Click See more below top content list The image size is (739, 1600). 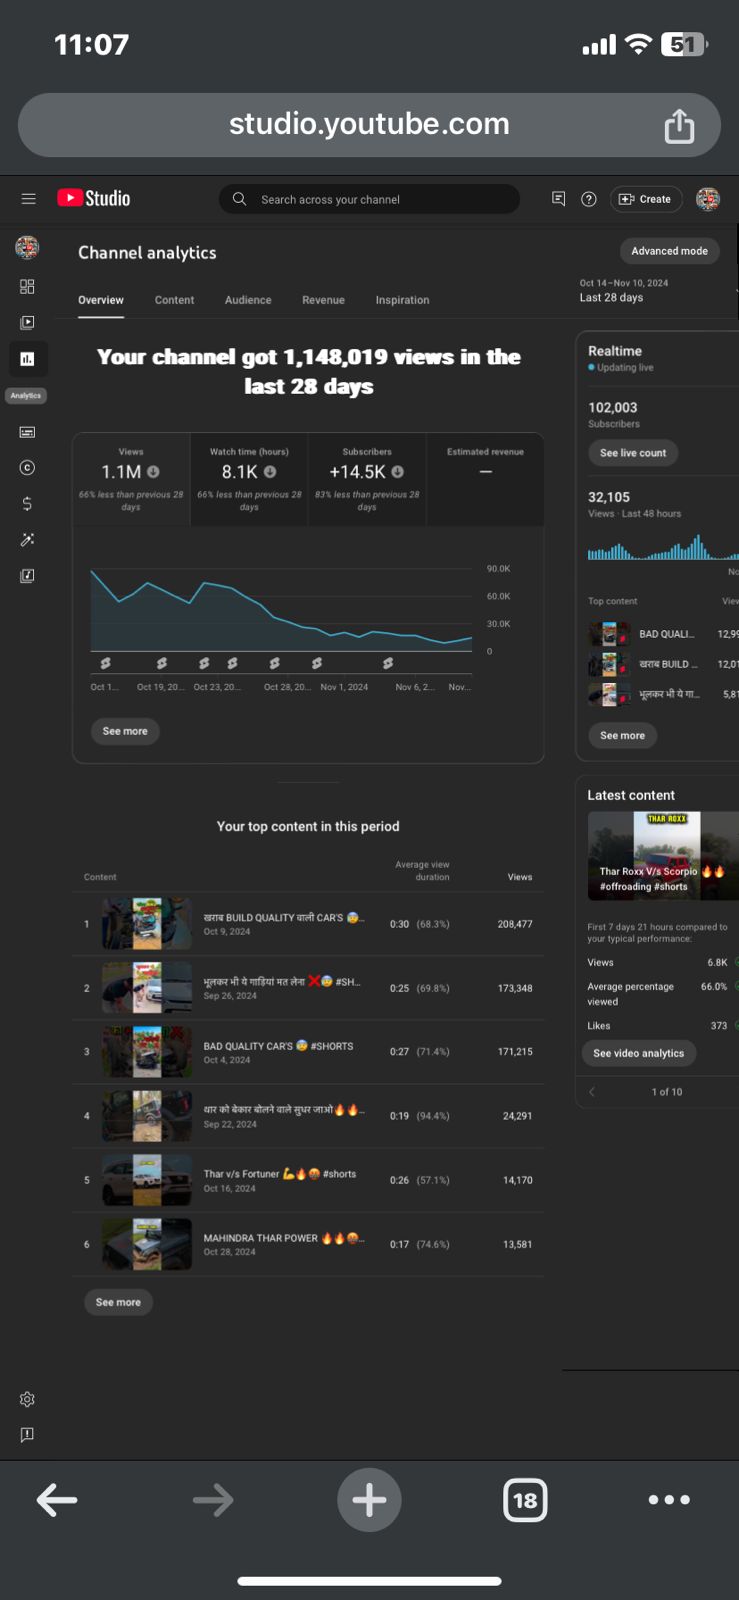point(118,1302)
